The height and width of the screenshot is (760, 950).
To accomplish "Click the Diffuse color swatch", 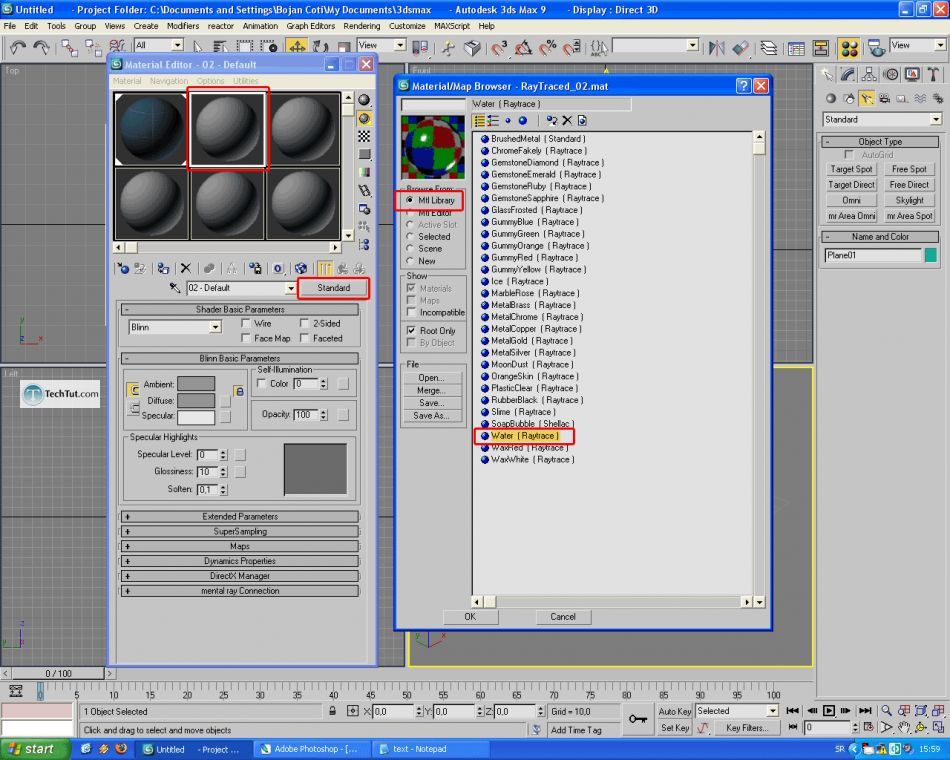I will tap(196, 400).
